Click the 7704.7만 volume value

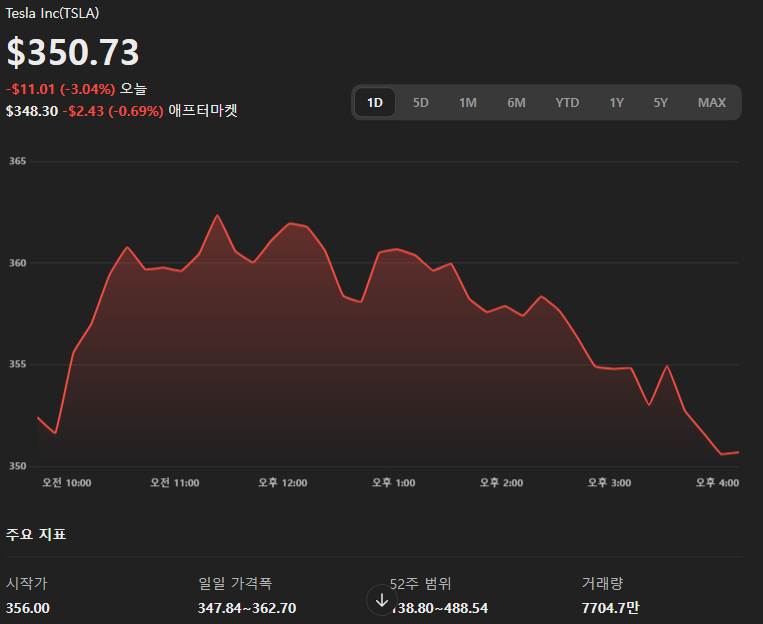click(x=611, y=608)
